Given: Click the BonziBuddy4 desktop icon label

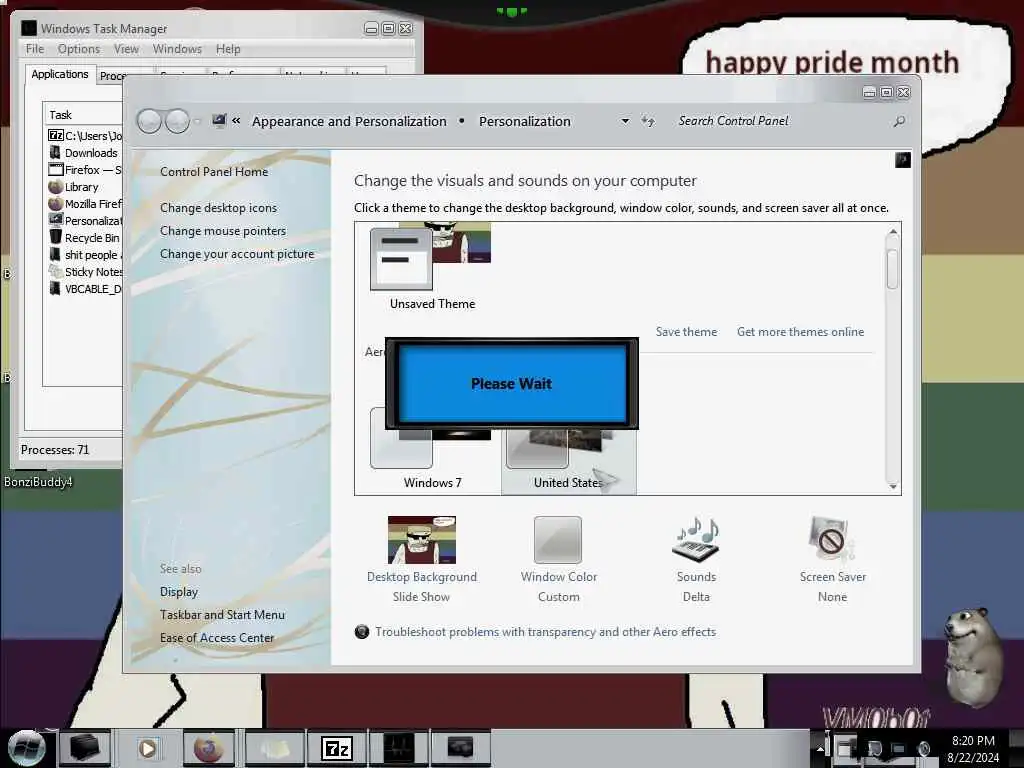Looking at the screenshot, I should point(38,482).
